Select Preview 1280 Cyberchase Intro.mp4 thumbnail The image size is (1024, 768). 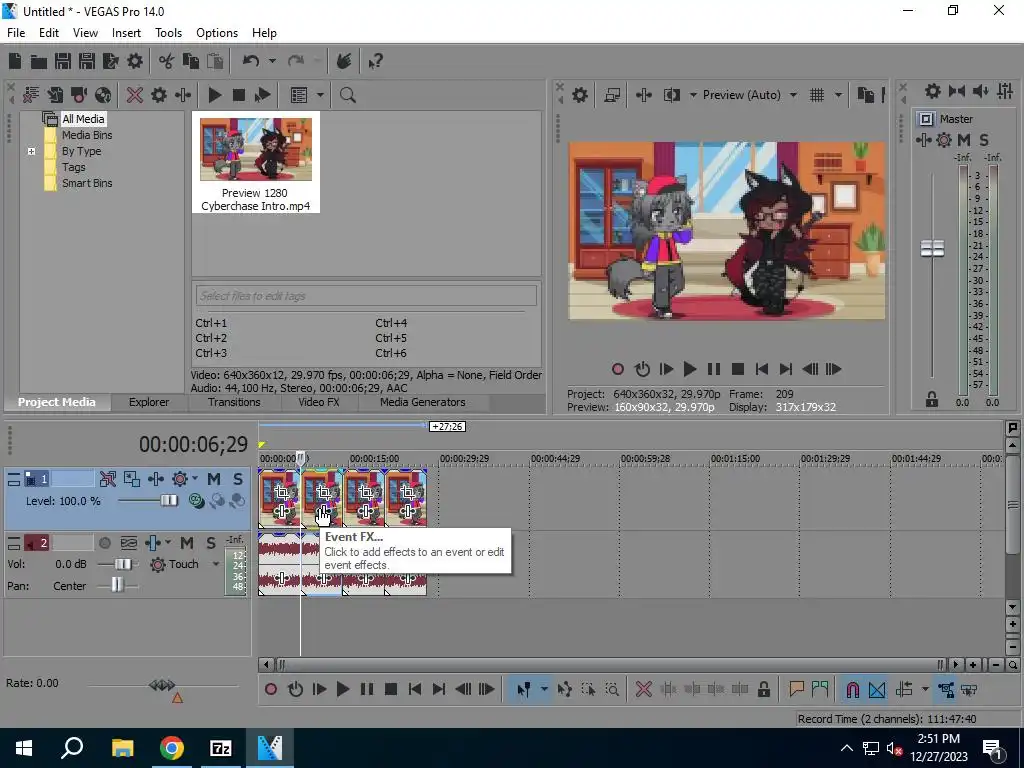[x=255, y=162]
